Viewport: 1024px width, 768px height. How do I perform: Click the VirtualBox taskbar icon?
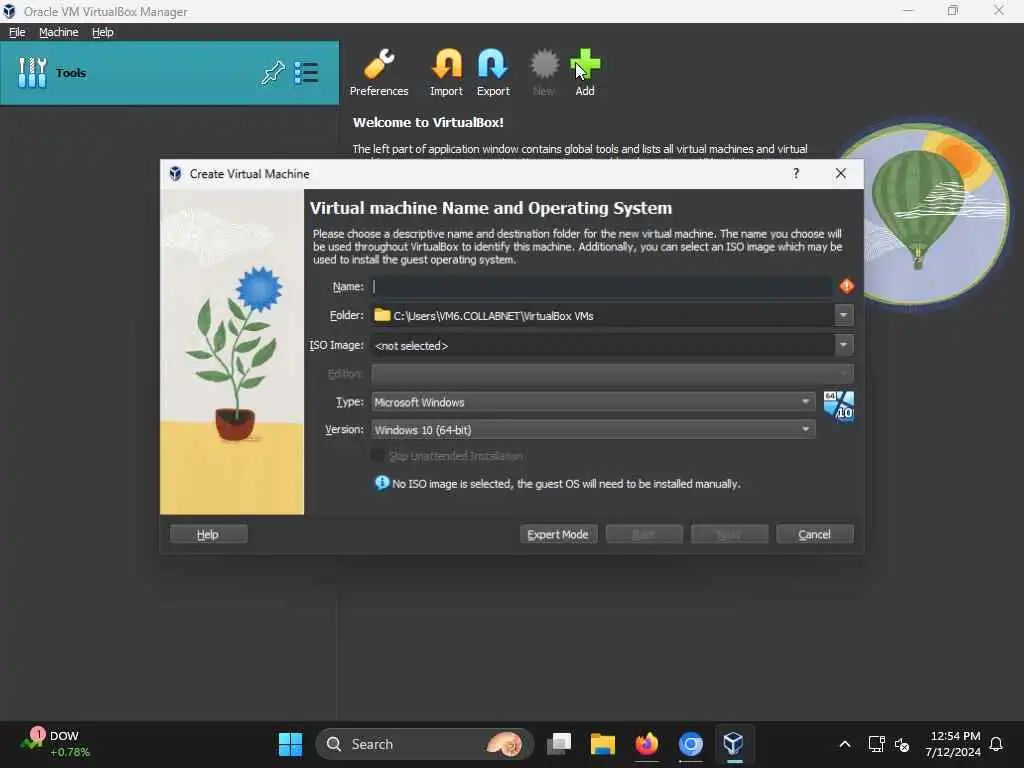(x=733, y=744)
